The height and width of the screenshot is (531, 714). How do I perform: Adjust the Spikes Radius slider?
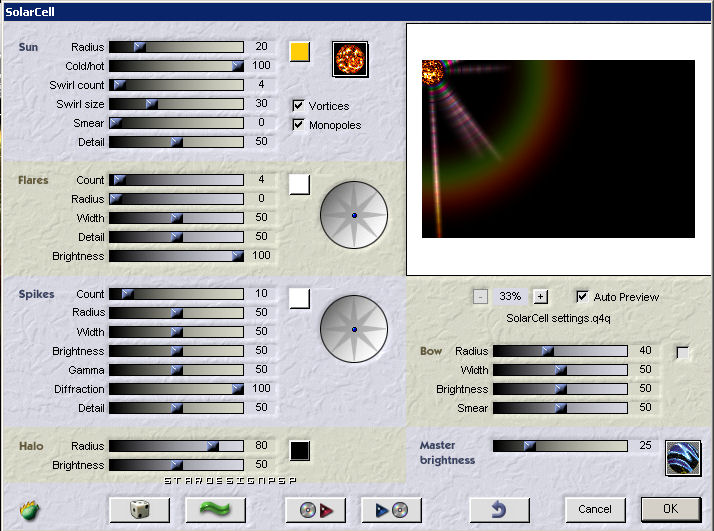pos(176,313)
